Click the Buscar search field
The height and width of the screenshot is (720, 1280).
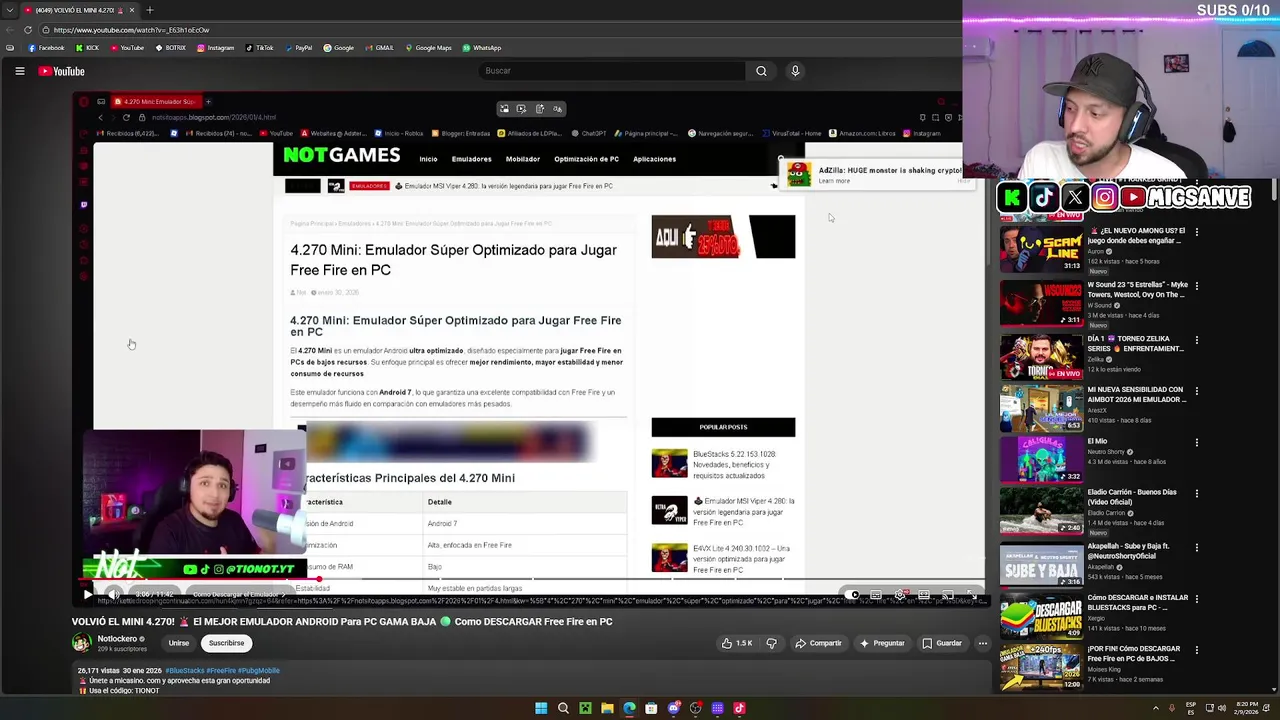click(612, 71)
